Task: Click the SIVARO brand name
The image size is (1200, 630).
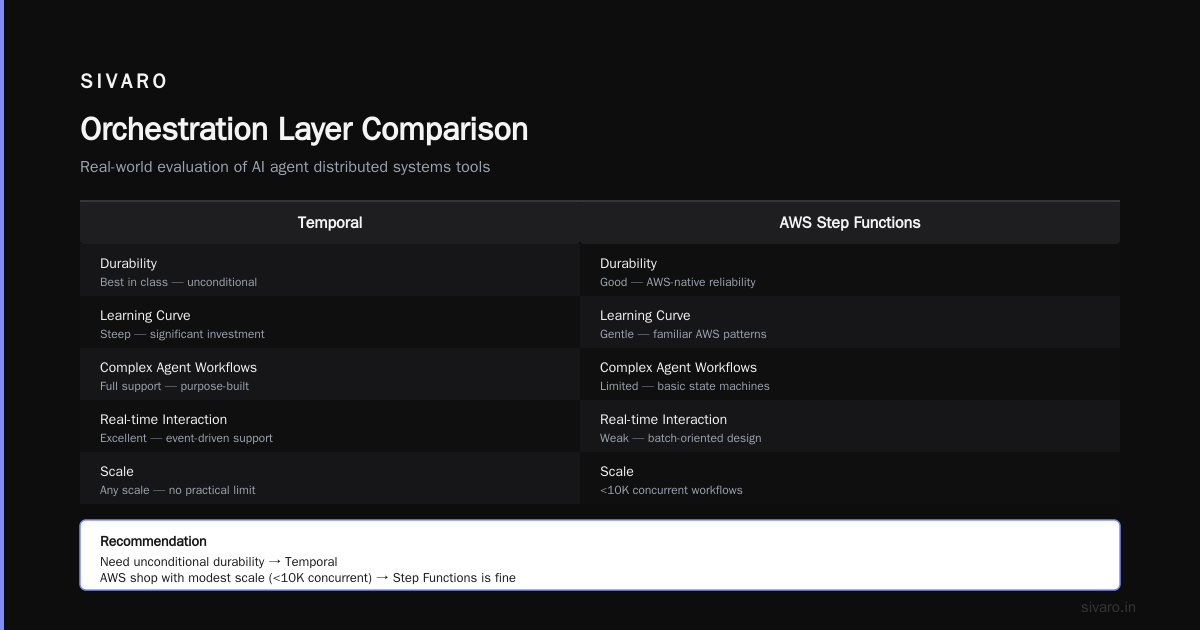Action: click(x=124, y=81)
